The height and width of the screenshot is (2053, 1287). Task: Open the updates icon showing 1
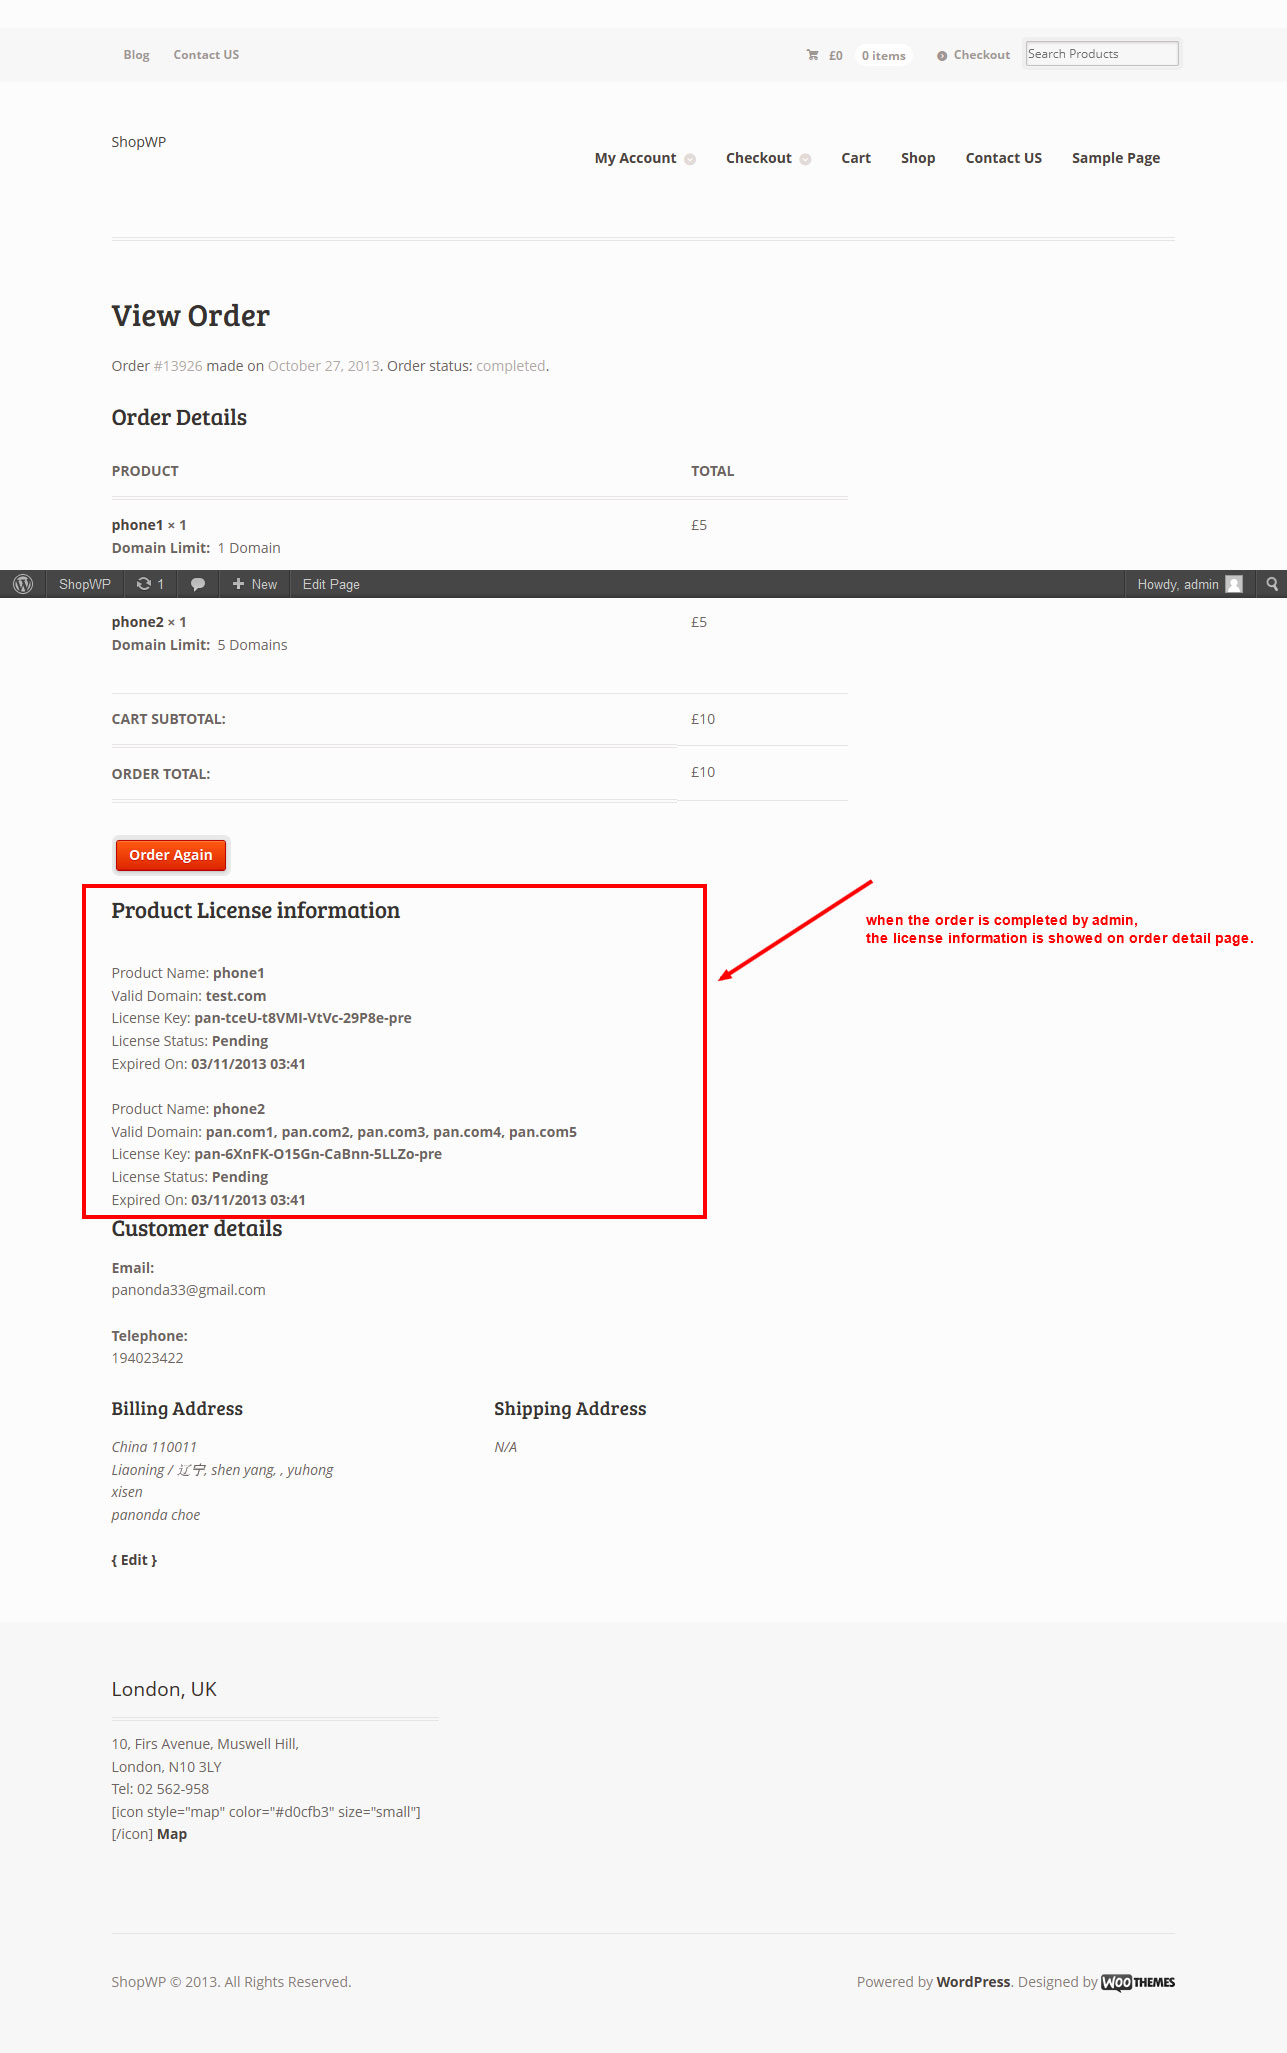click(x=150, y=584)
